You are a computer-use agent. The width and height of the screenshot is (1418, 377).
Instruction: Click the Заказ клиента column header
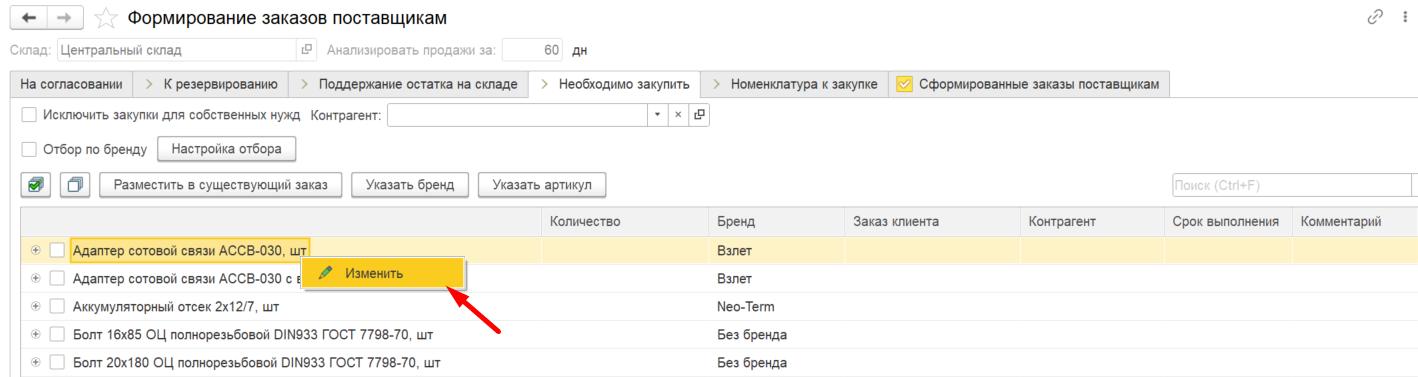click(x=932, y=221)
